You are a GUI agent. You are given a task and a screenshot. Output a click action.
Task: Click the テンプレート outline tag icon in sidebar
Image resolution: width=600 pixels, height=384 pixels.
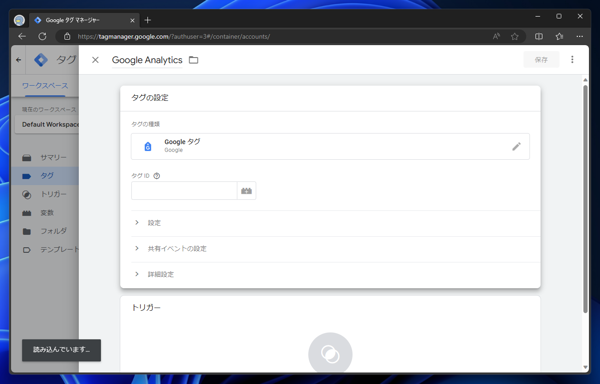click(x=26, y=250)
